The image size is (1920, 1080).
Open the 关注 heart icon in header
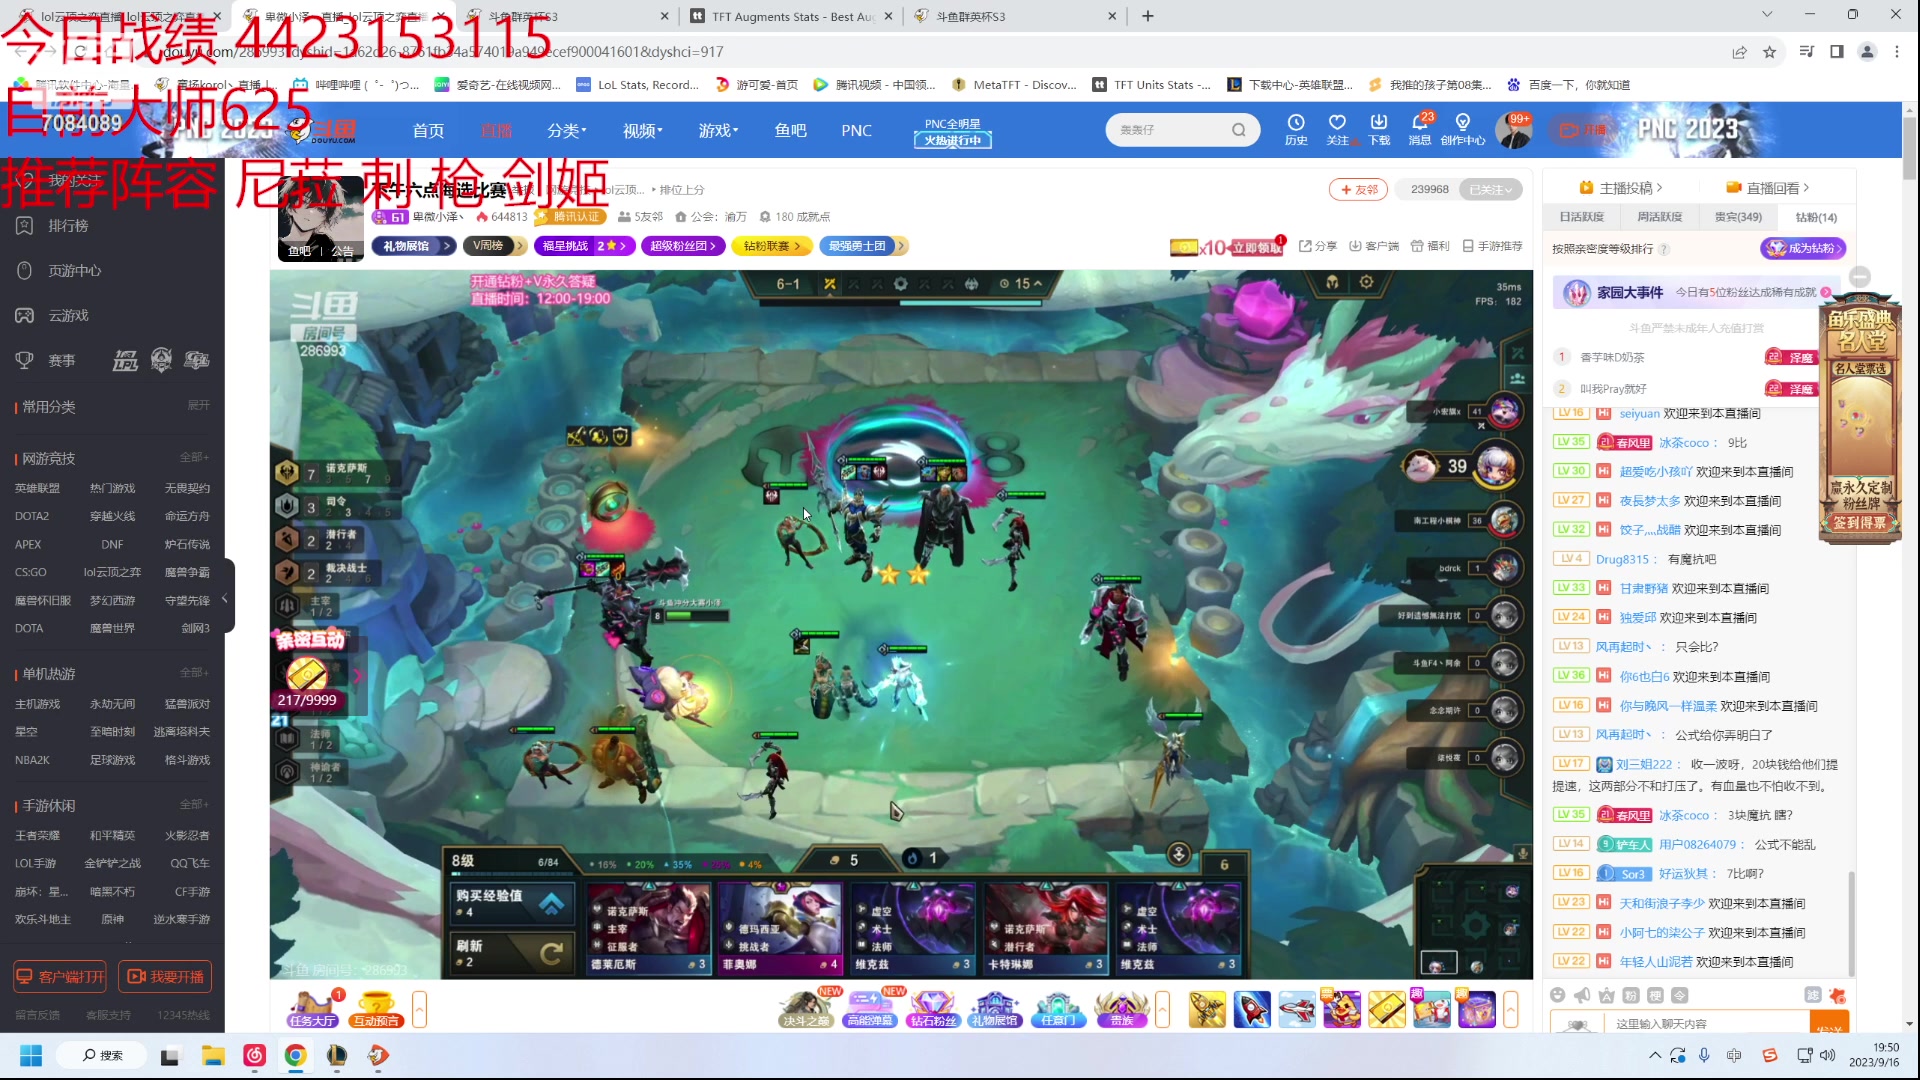pyautogui.click(x=1337, y=130)
